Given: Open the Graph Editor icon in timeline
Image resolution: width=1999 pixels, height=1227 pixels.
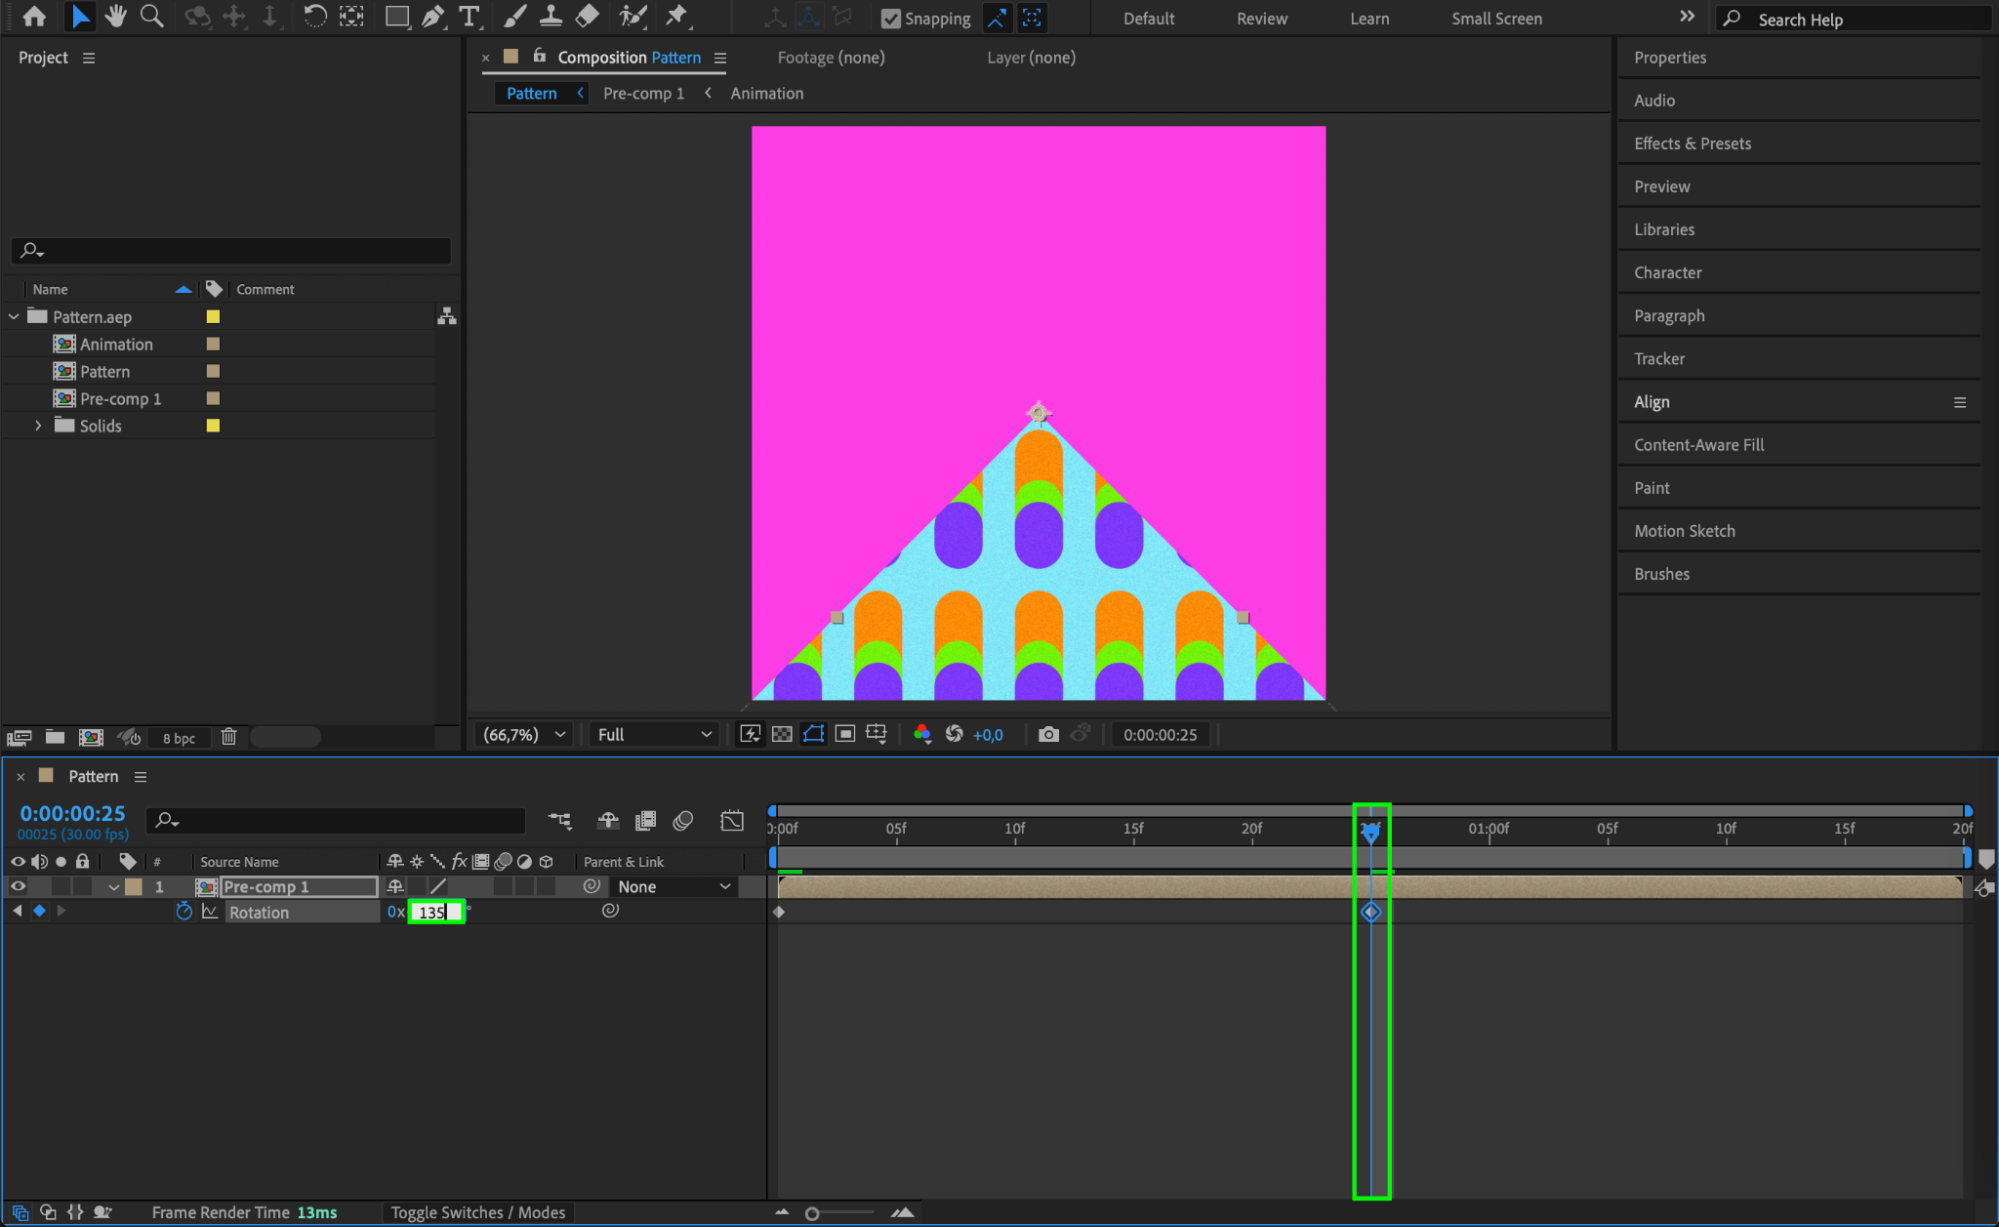Looking at the screenshot, I should pyautogui.click(x=732, y=821).
